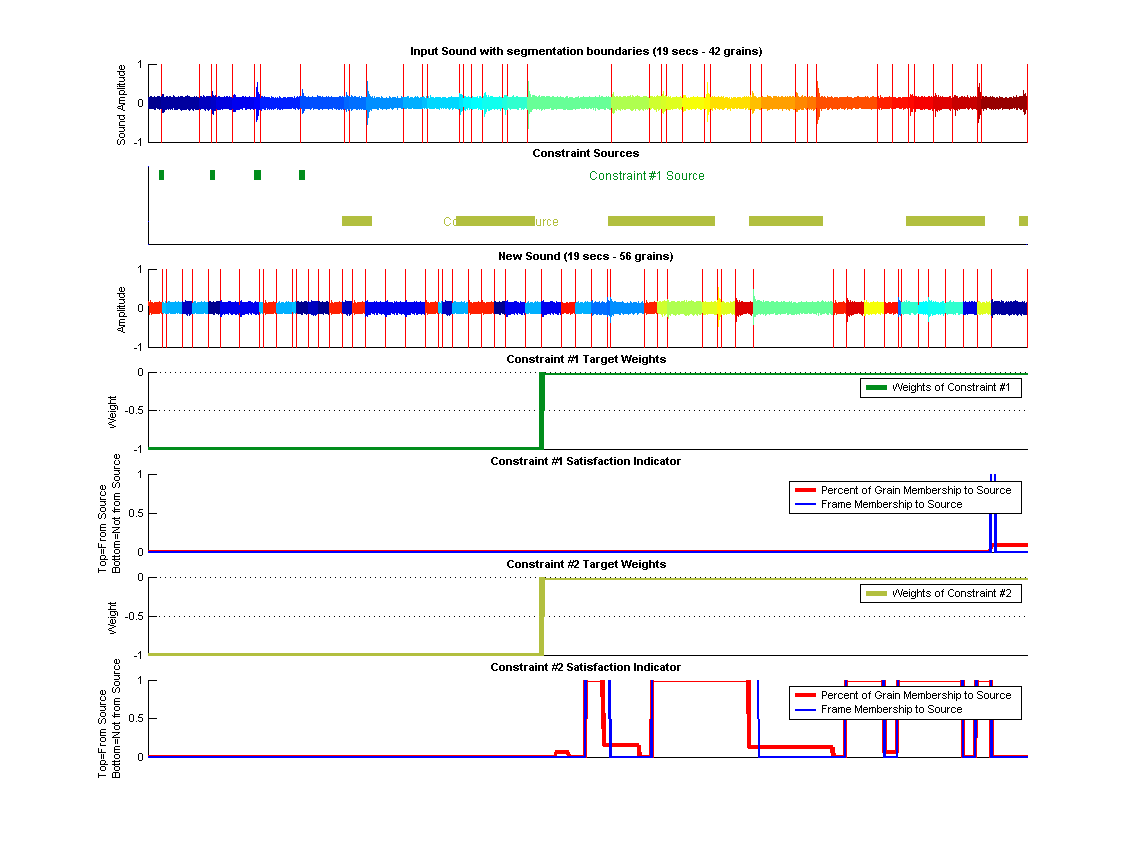This screenshot has width=1135, height=851.
Task: Select the 'New Sound (19 secs - 56 grains)' title
Action: [586, 256]
